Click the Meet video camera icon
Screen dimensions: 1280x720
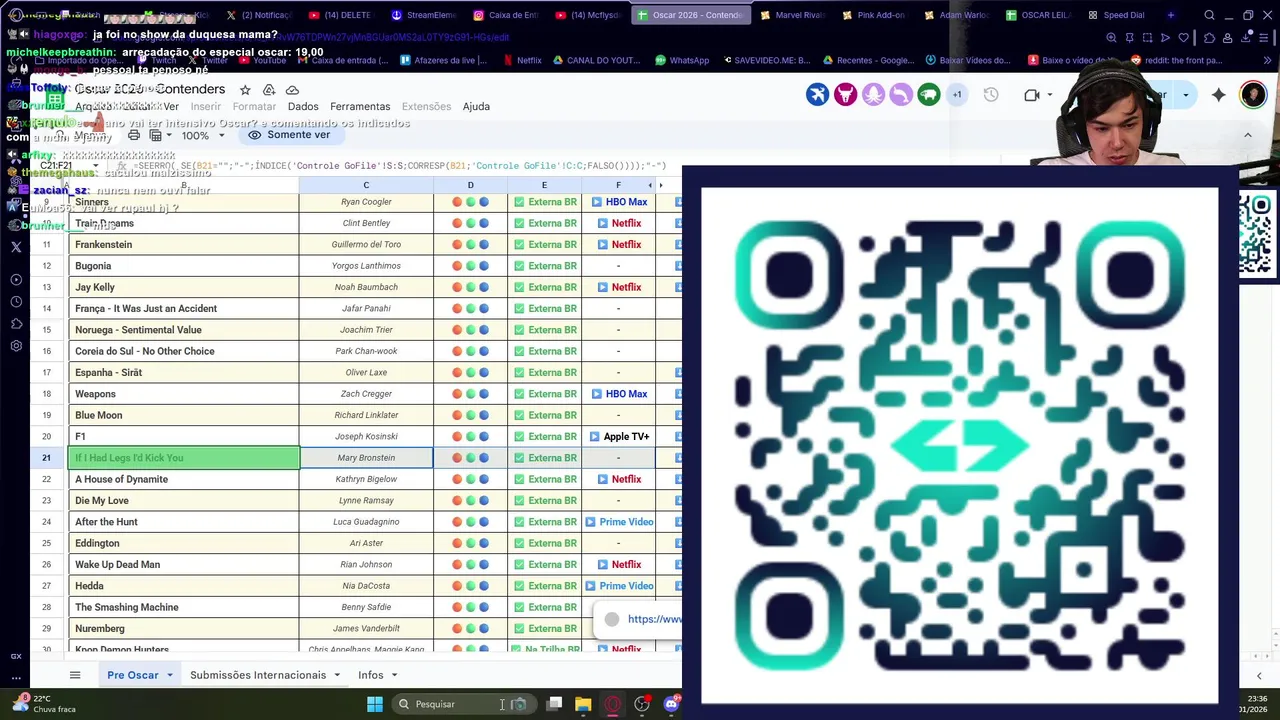(1032, 95)
